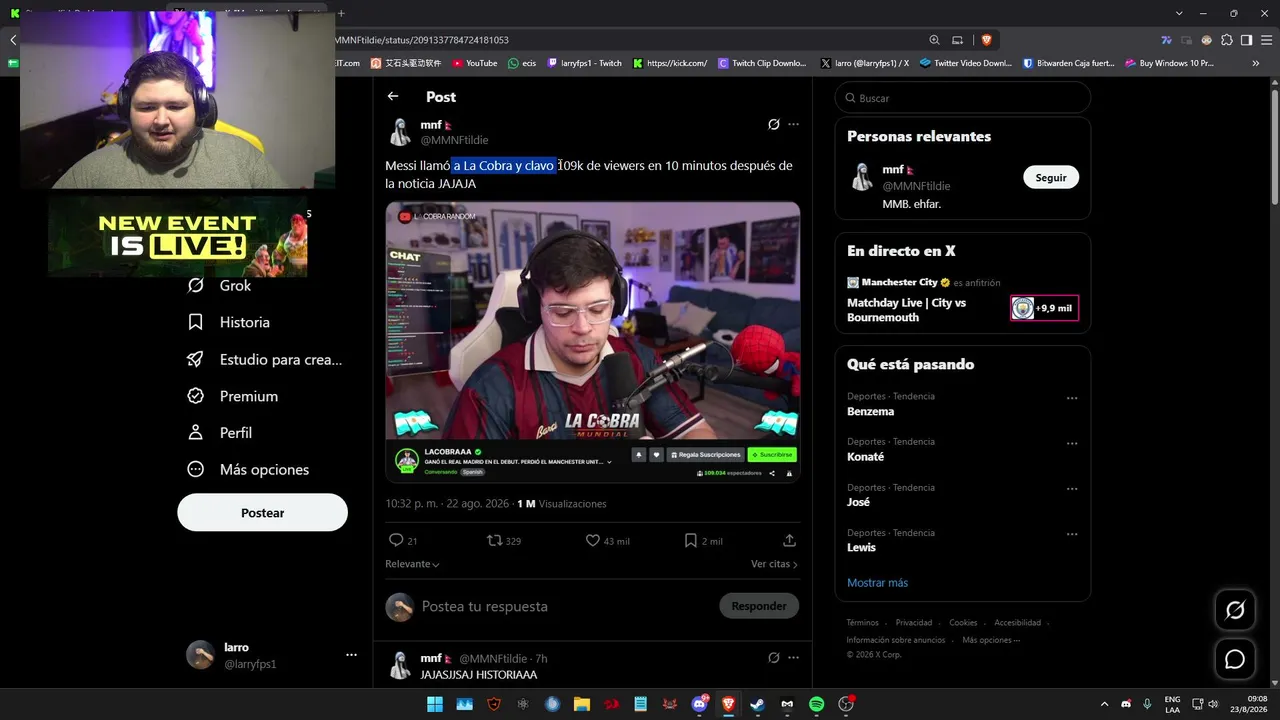Open the Términos footer link
Image resolution: width=1280 pixels, height=720 pixels.
tap(863, 622)
